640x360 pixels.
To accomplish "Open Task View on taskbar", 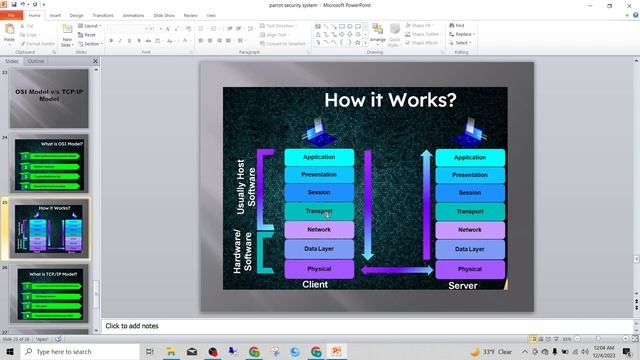I will click(x=149, y=351).
